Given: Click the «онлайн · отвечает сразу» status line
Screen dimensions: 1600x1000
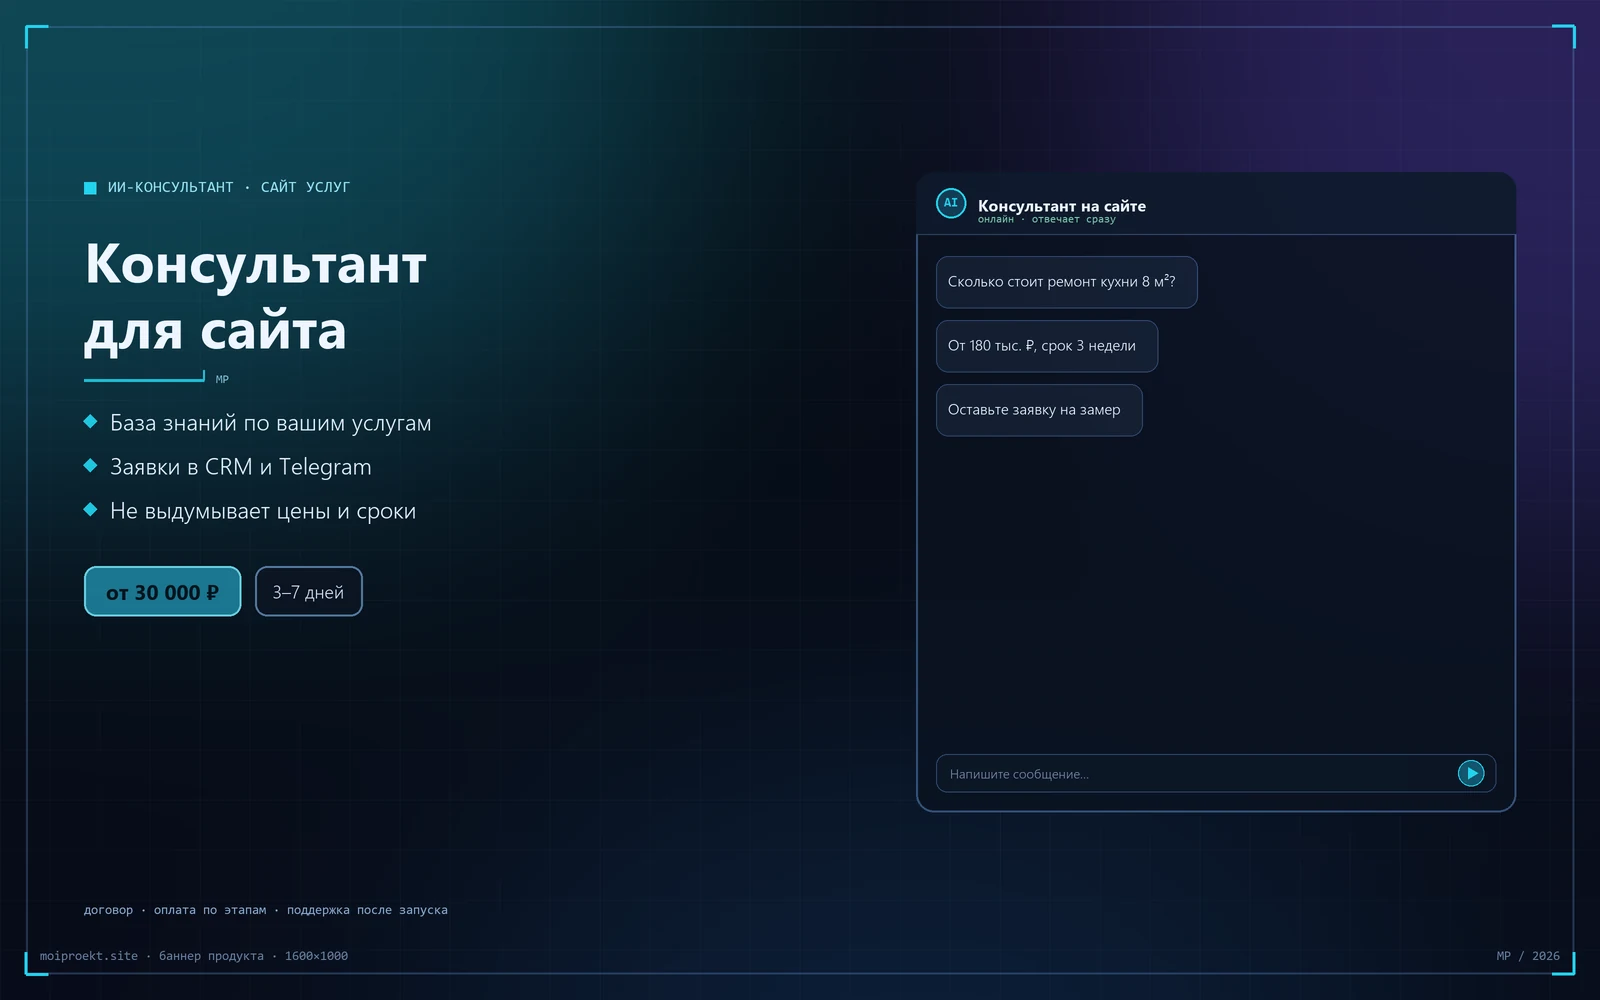Looking at the screenshot, I should click(x=1047, y=220).
